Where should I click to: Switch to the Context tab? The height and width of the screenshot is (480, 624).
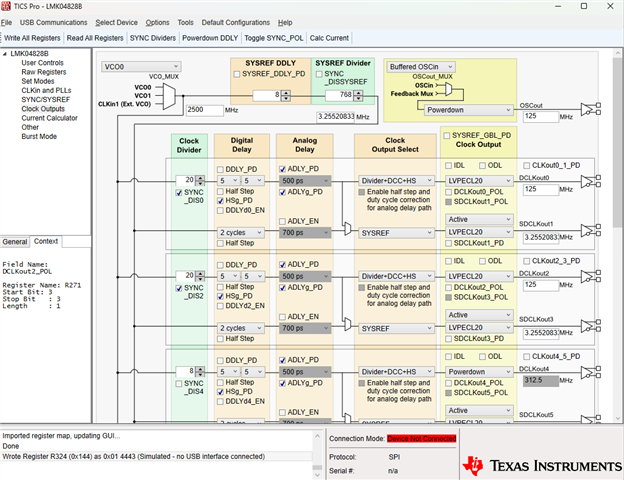coord(46,241)
